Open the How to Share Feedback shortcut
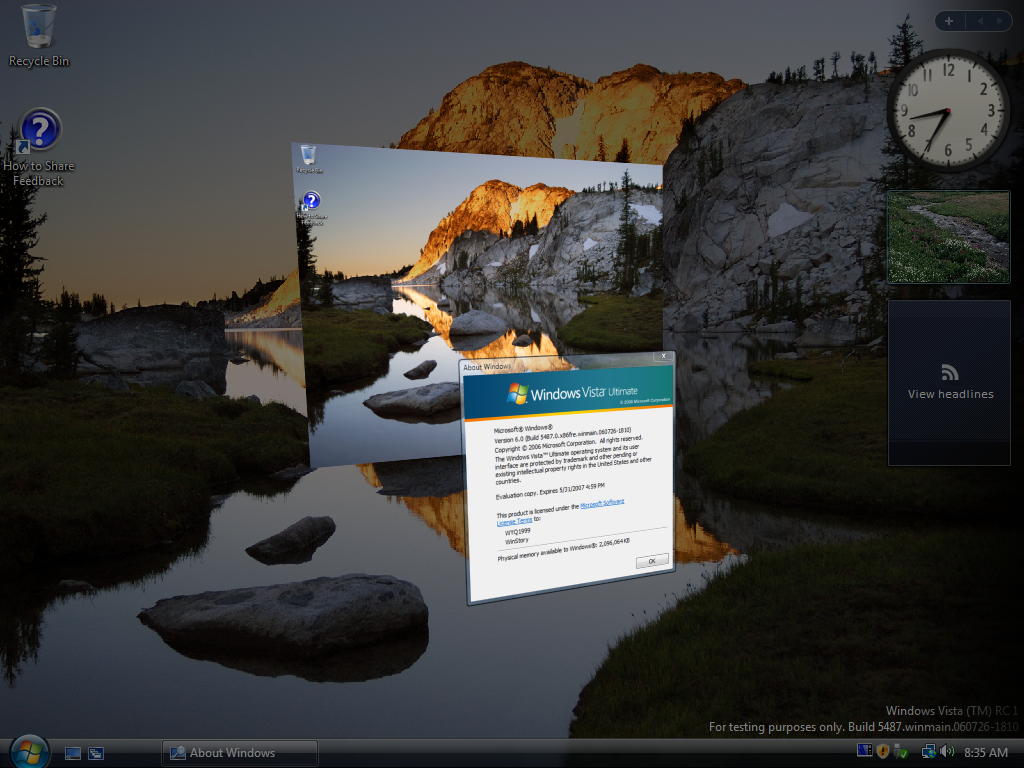Viewport: 1024px width, 768px height. [39, 148]
